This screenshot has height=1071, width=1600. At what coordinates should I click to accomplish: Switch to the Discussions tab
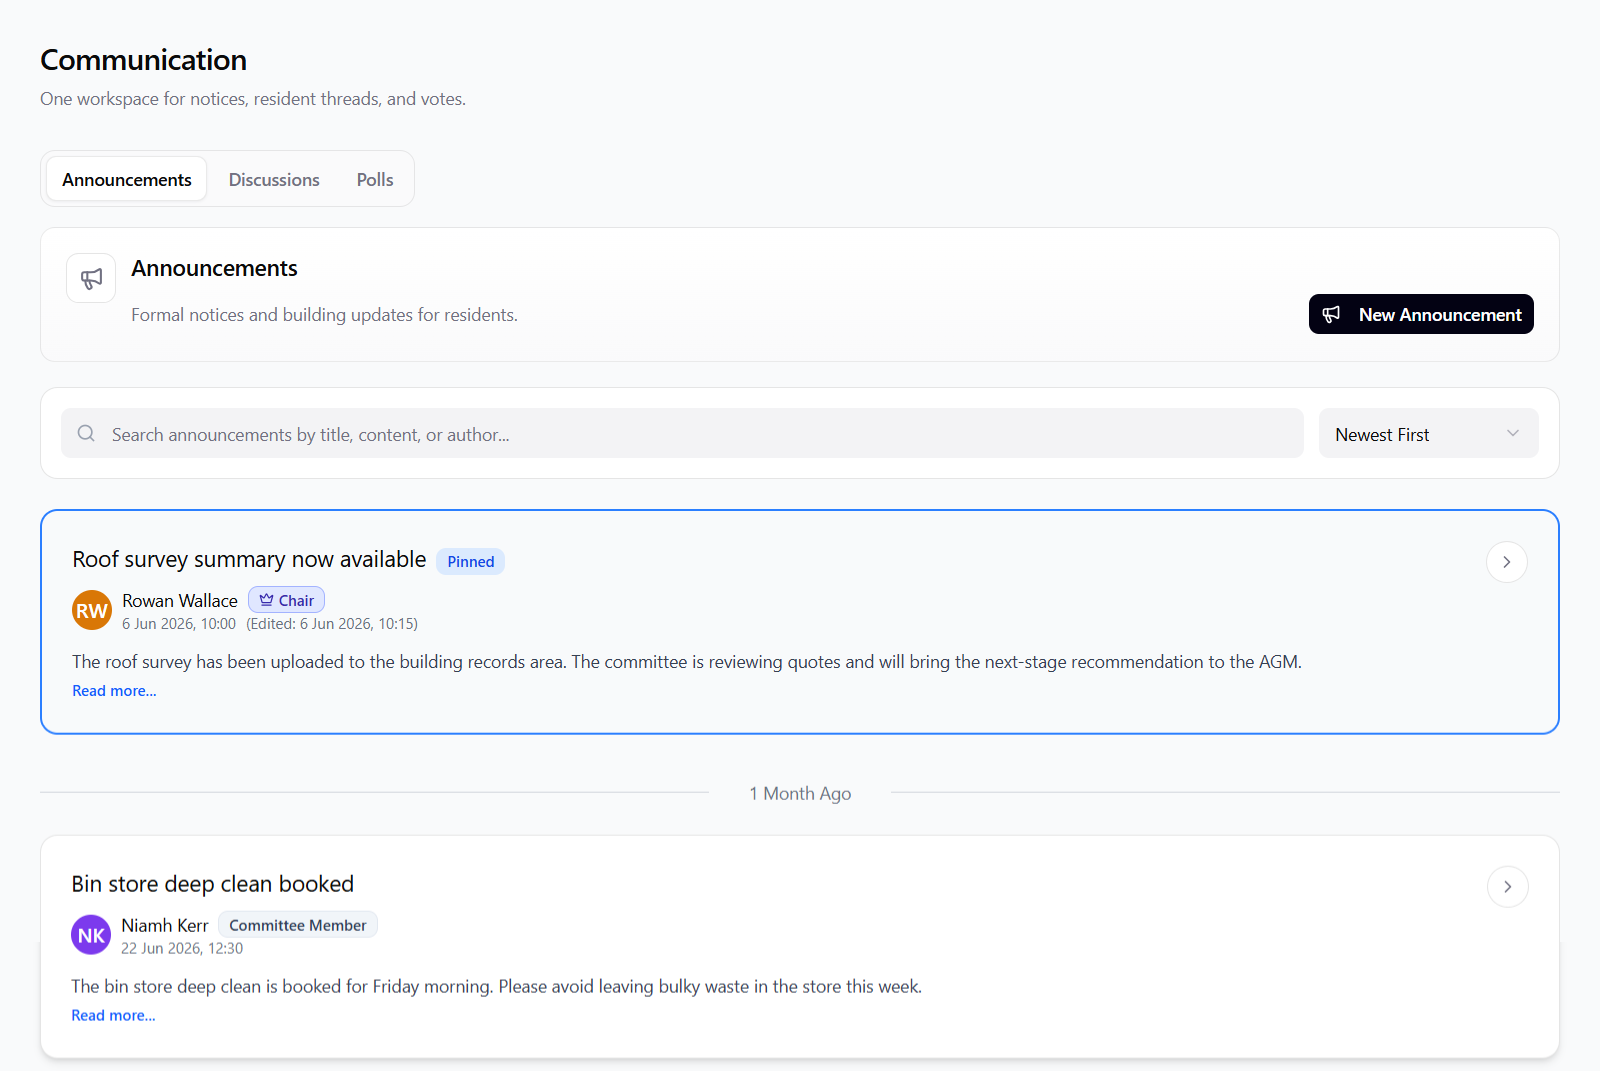click(x=274, y=179)
